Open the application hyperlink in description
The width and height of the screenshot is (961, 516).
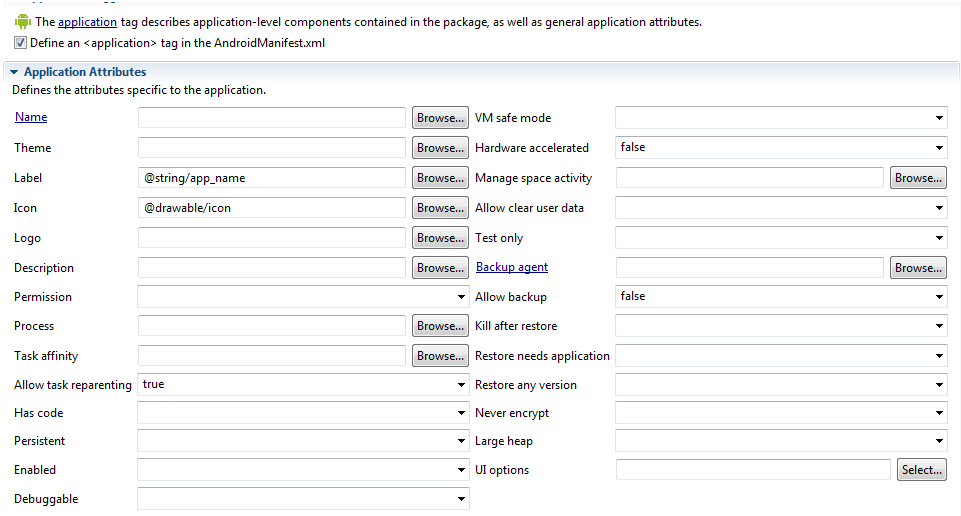pos(87,22)
